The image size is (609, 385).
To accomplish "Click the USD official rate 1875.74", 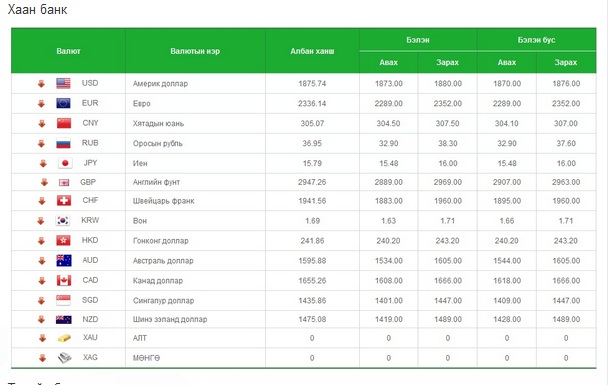I will point(312,84).
